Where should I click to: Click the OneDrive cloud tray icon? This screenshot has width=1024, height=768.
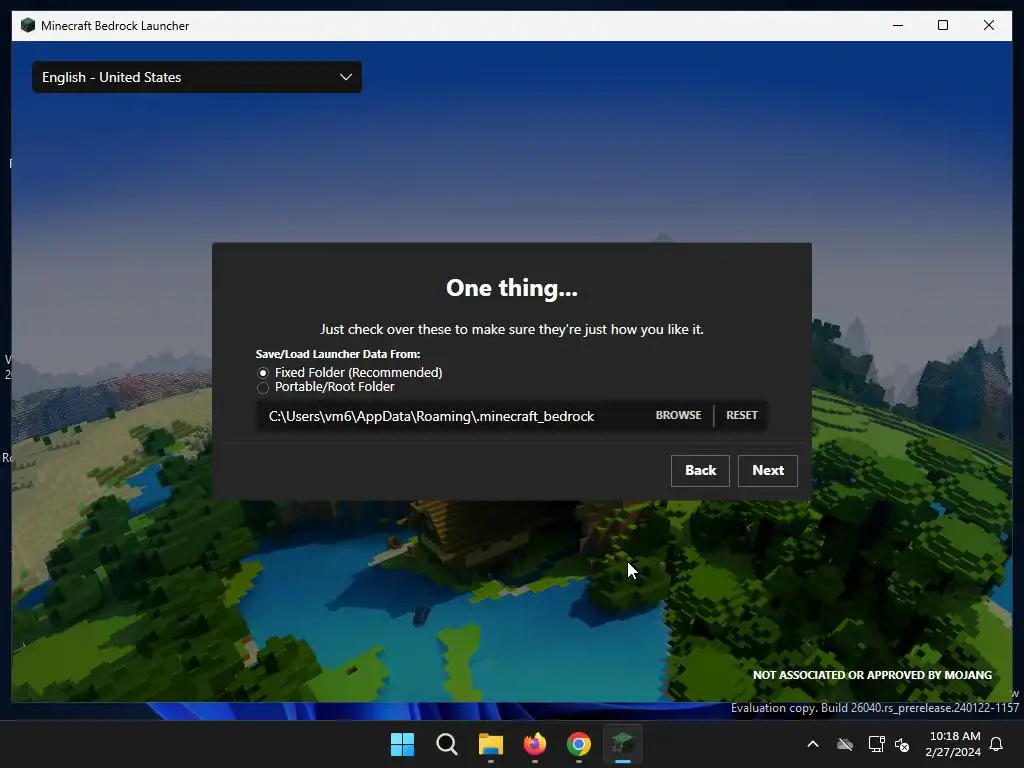pos(845,744)
